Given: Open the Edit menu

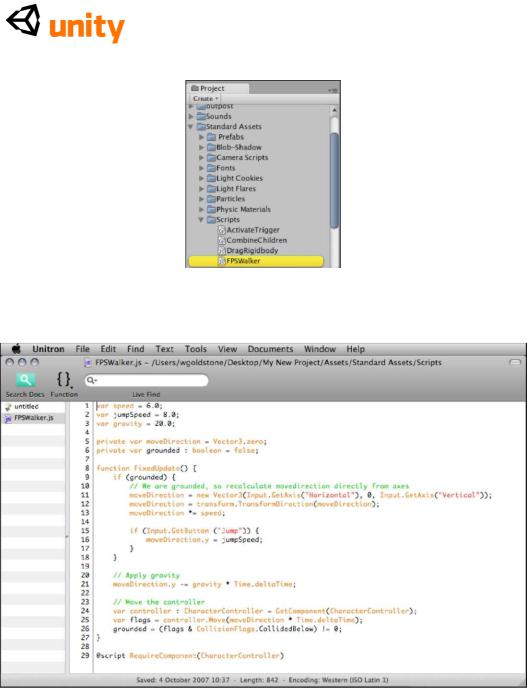Looking at the screenshot, I should coord(108,349).
